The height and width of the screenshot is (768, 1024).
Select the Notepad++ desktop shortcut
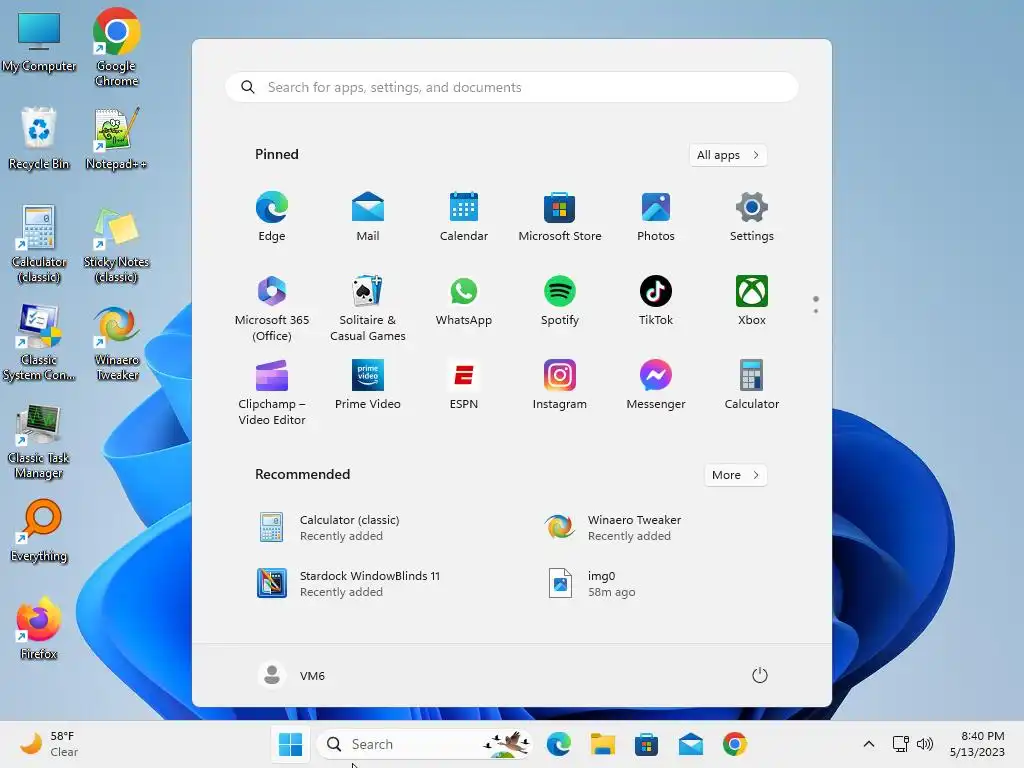click(x=116, y=139)
